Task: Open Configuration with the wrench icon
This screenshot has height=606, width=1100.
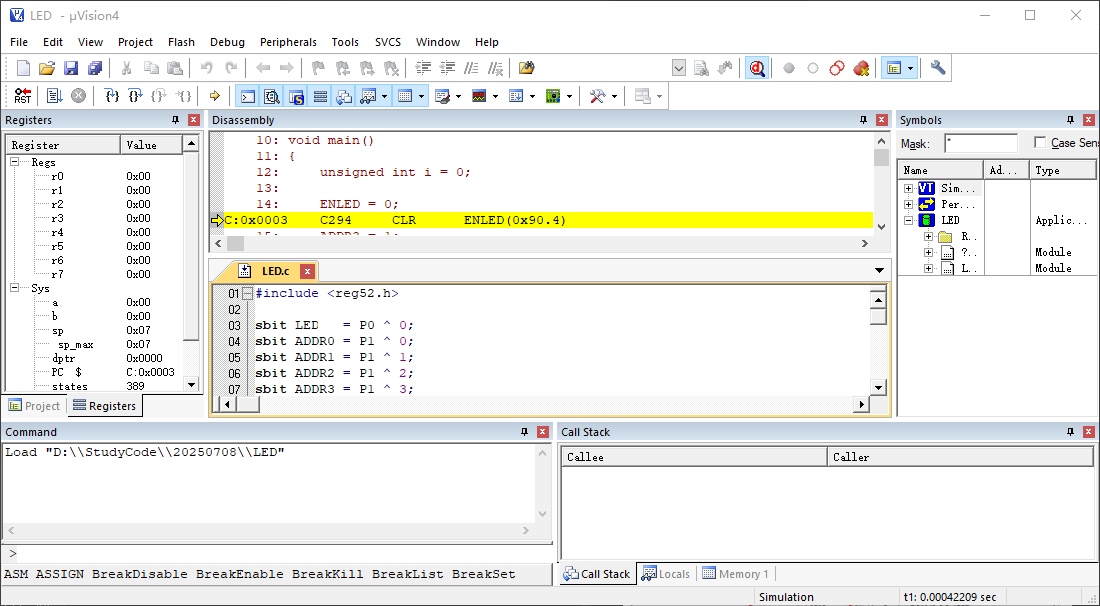Action: click(x=938, y=68)
